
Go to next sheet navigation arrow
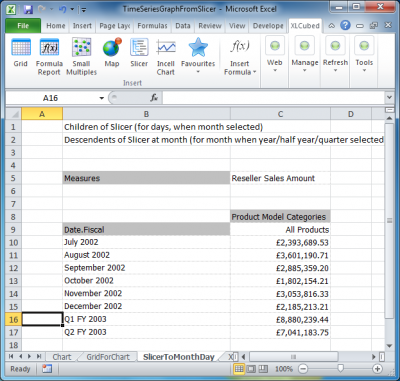pos(30,357)
